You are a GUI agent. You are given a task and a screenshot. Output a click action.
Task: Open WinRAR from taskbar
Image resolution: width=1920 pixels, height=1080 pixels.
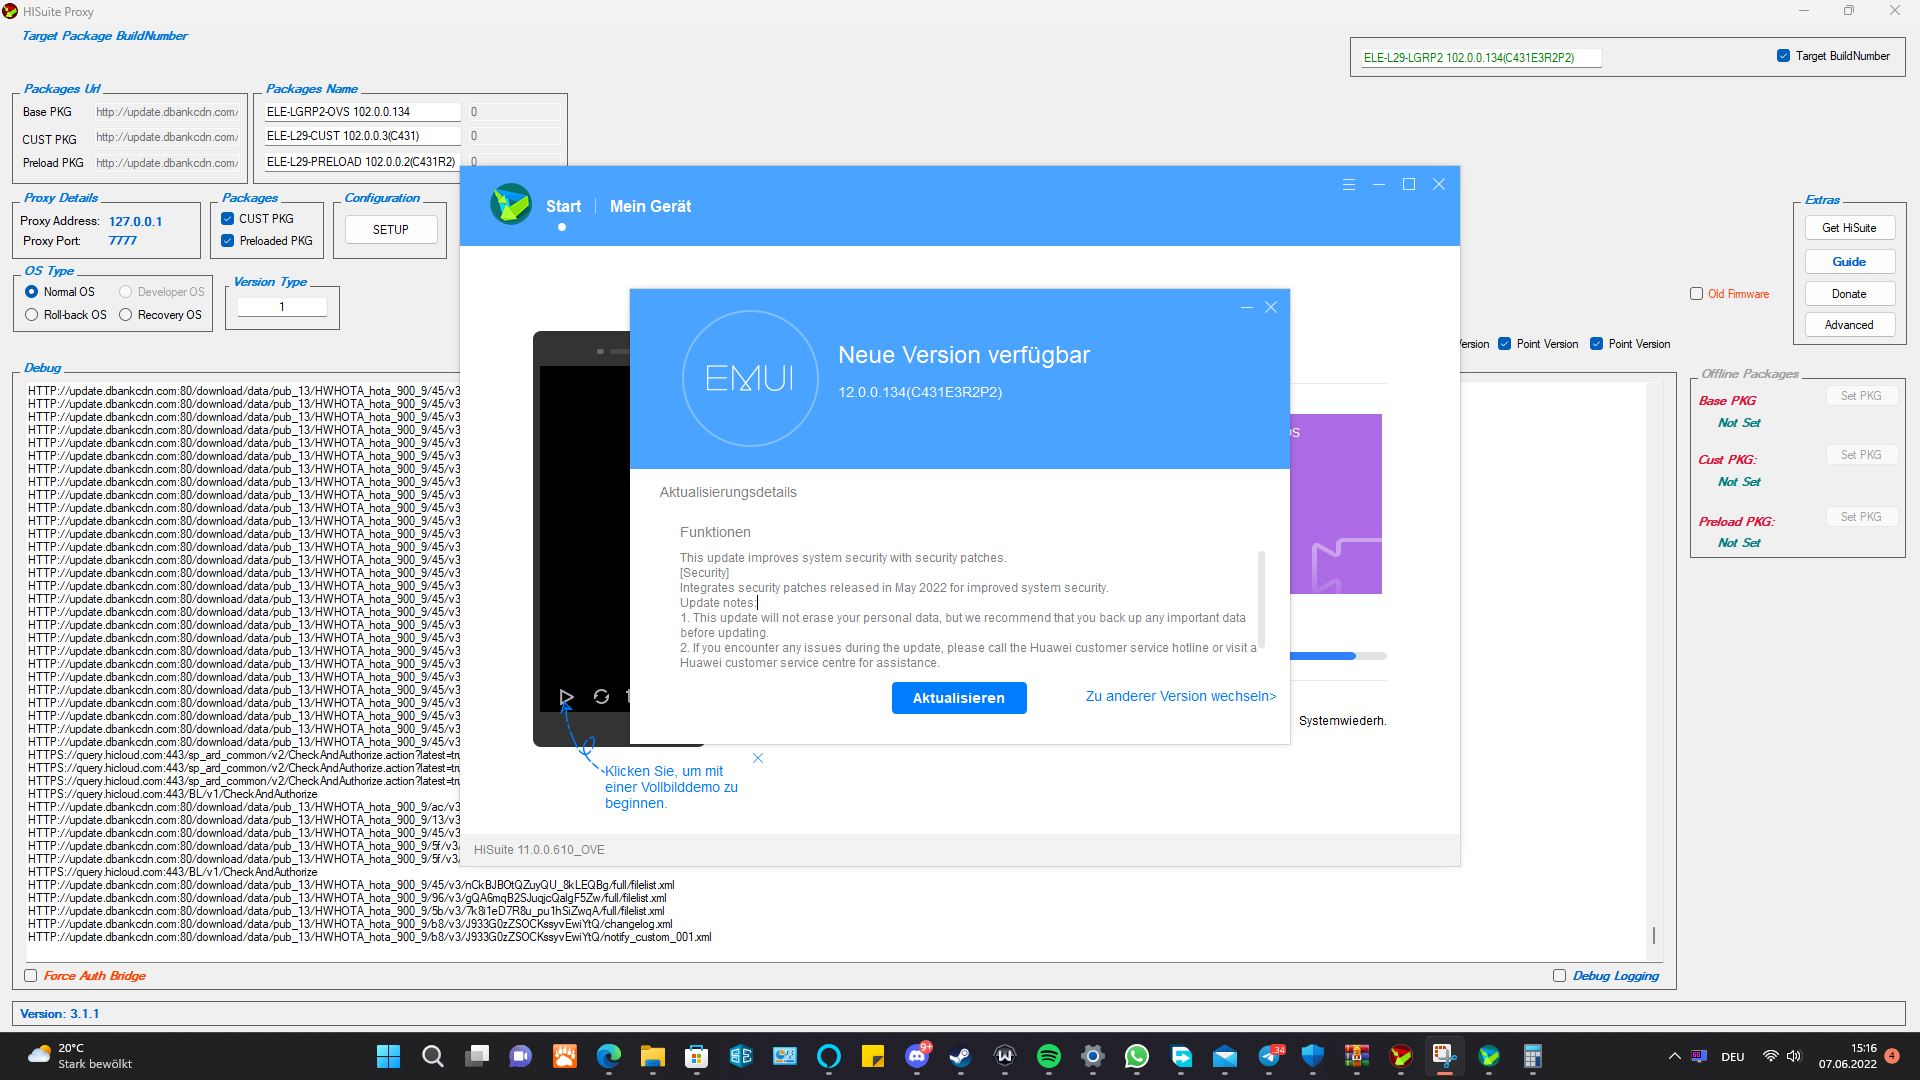(1357, 1056)
